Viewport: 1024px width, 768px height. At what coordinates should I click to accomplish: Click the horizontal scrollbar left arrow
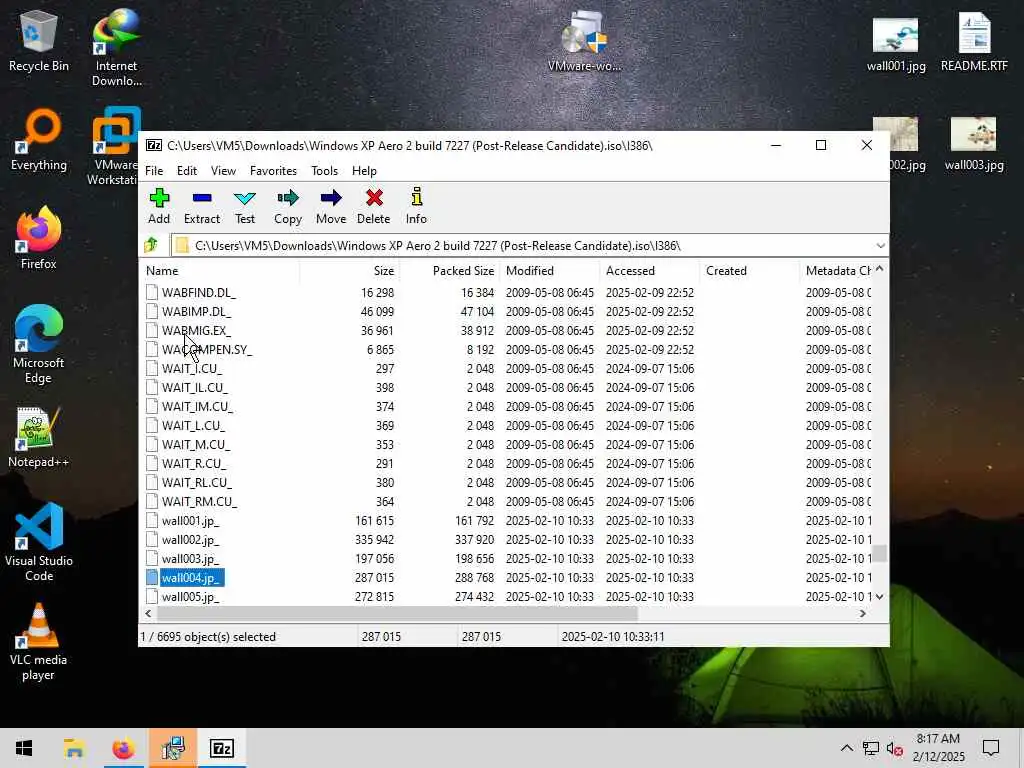coord(148,613)
